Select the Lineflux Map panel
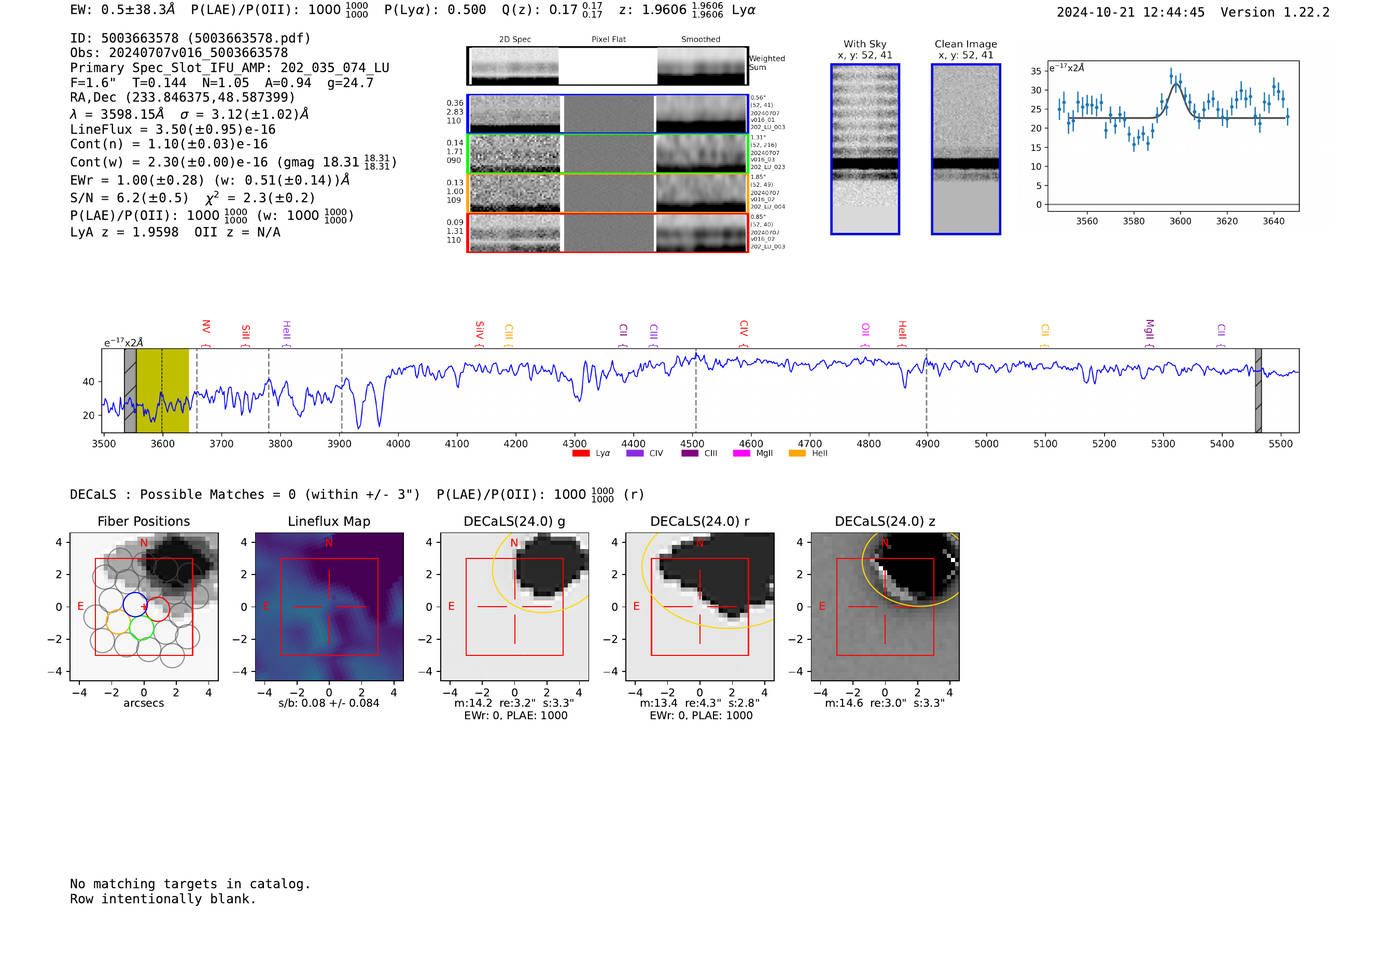 [329, 606]
